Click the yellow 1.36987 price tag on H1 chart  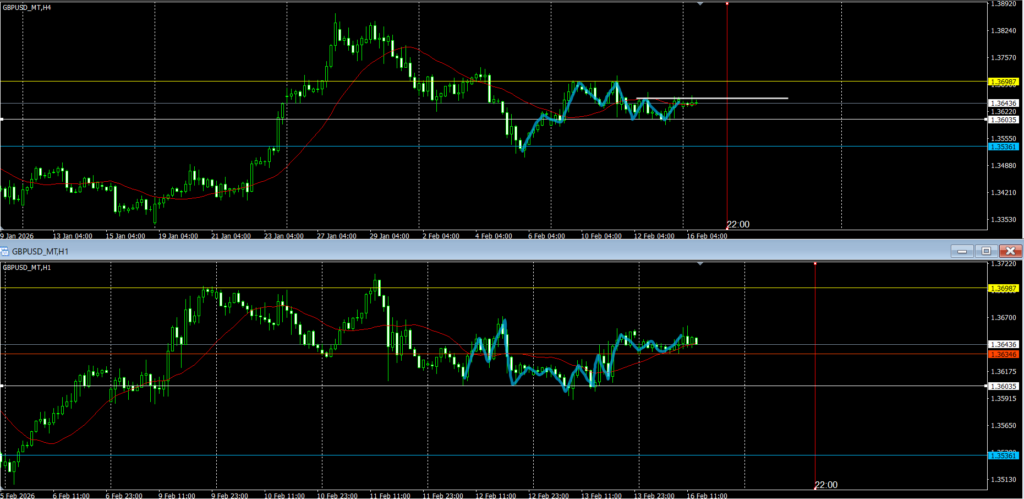(1002, 289)
